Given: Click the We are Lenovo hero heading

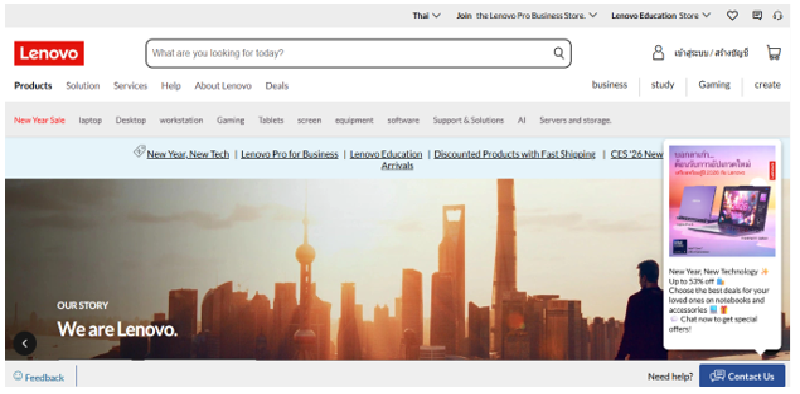Looking at the screenshot, I should [117, 329].
